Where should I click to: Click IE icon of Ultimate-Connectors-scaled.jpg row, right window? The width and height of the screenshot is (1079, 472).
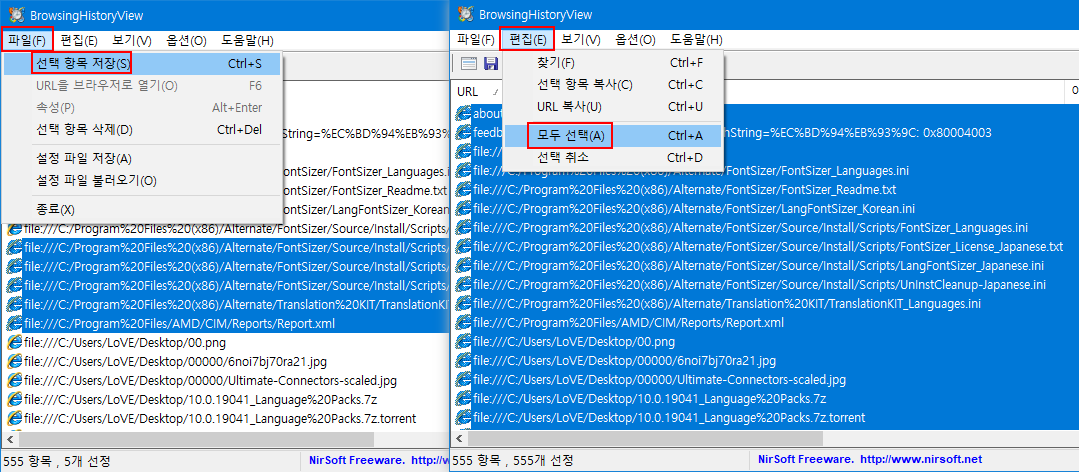(464, 380)
